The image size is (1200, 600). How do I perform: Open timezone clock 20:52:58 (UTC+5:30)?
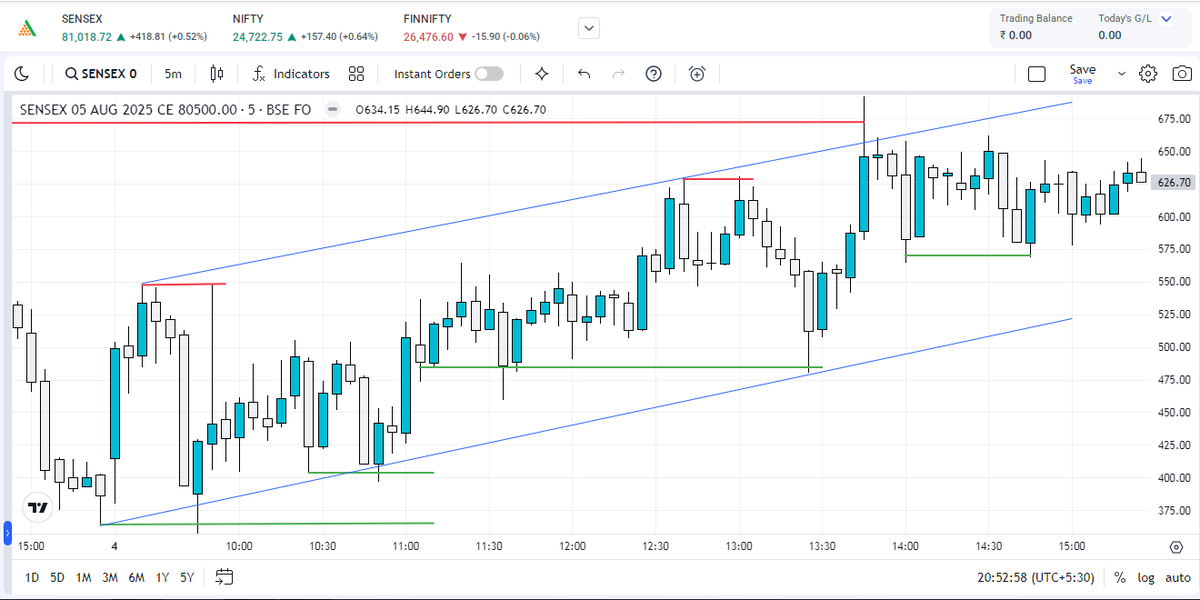[1036, 577]
